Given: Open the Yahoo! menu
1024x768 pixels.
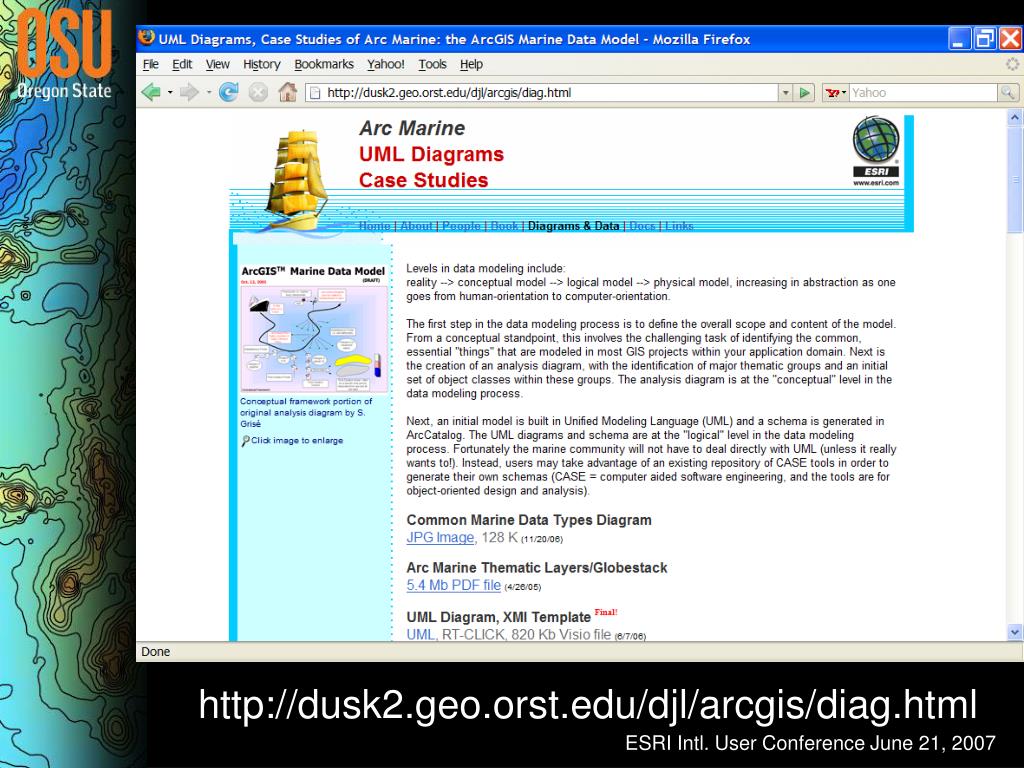Looking at the screenshot, I should (x=385, y=64).
